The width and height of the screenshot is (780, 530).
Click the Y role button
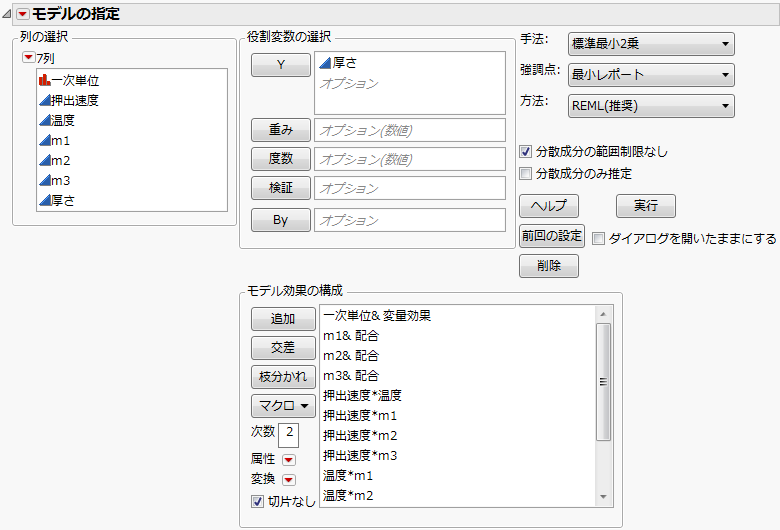tap(281, 65)
